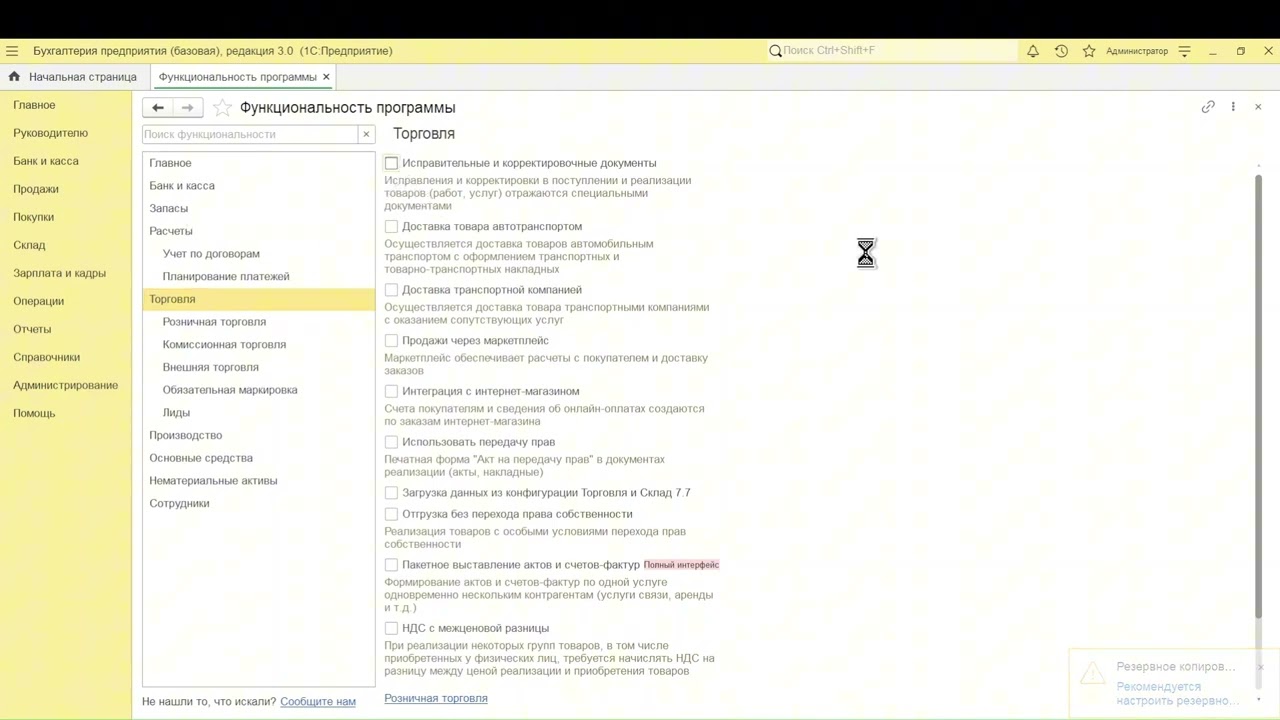
Task: Close the Функциональность программы tab
Action: point(326,77)
